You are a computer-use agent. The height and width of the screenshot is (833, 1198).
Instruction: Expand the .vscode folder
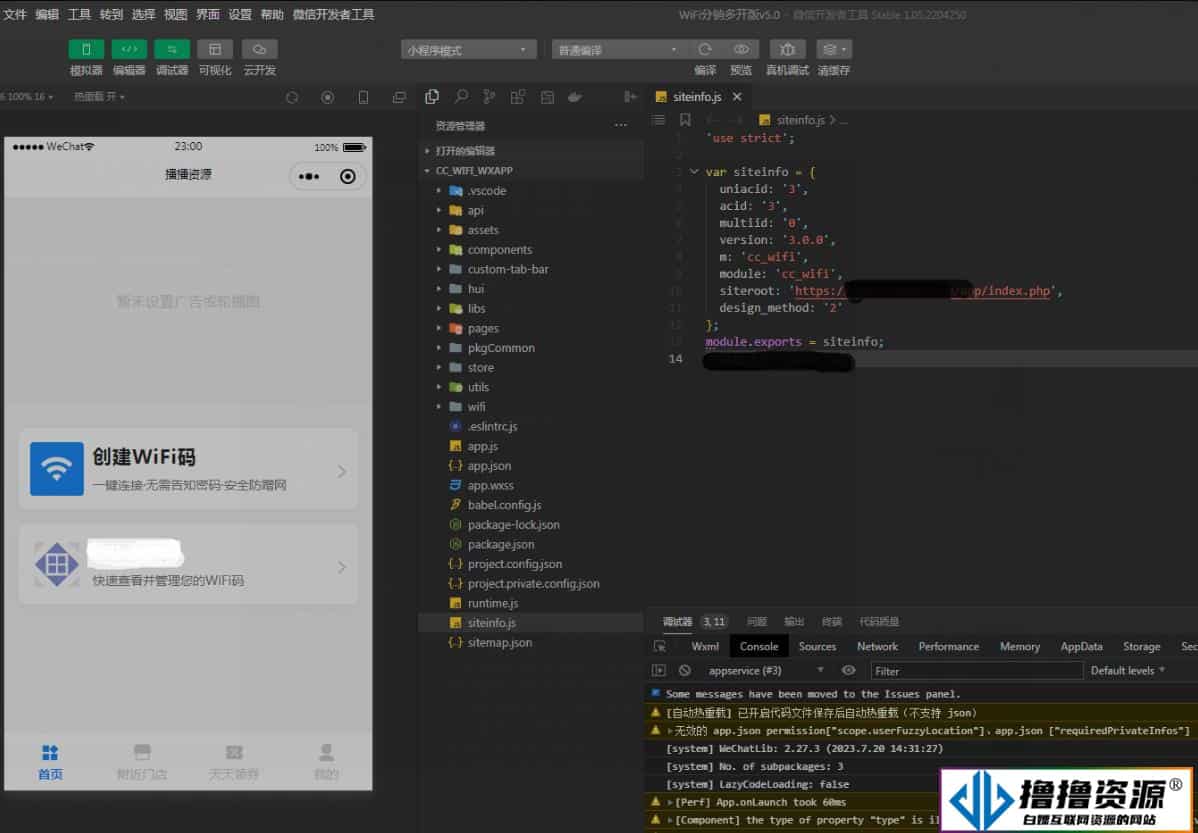[531, 190]
